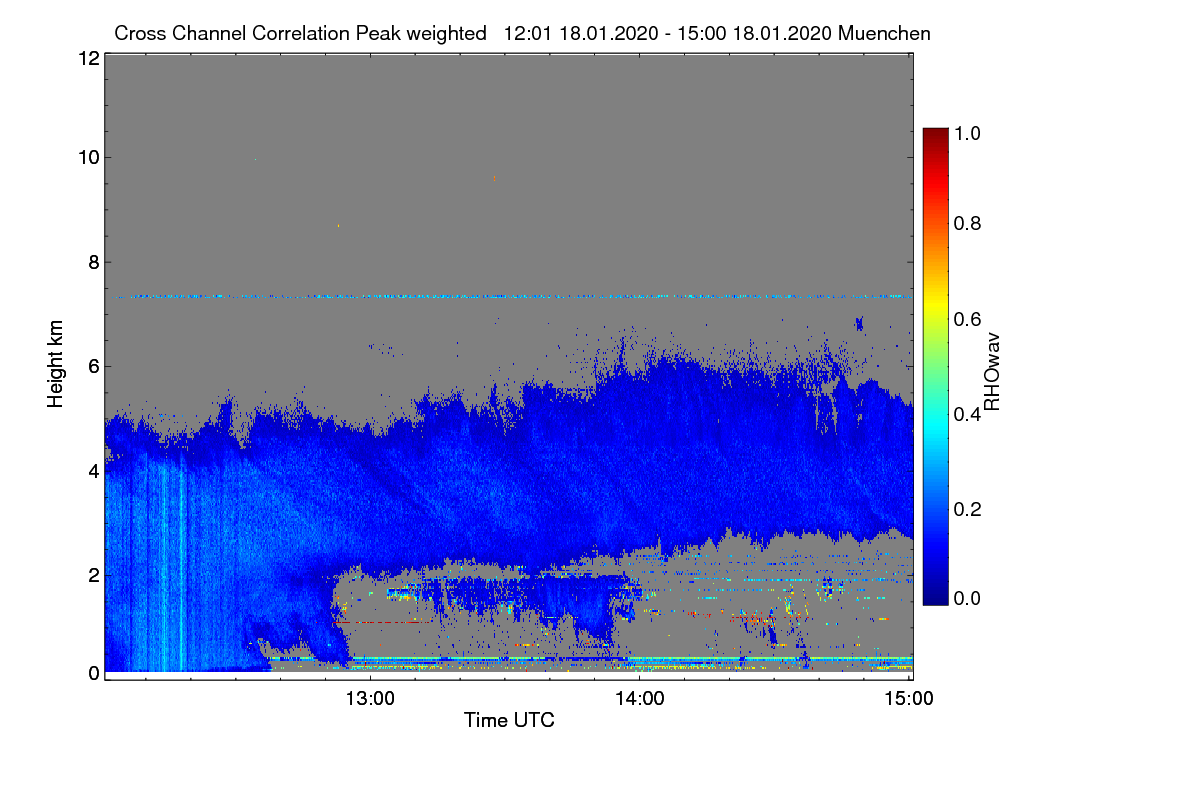Click the 0 km height tick label

[x=93, y=673]
